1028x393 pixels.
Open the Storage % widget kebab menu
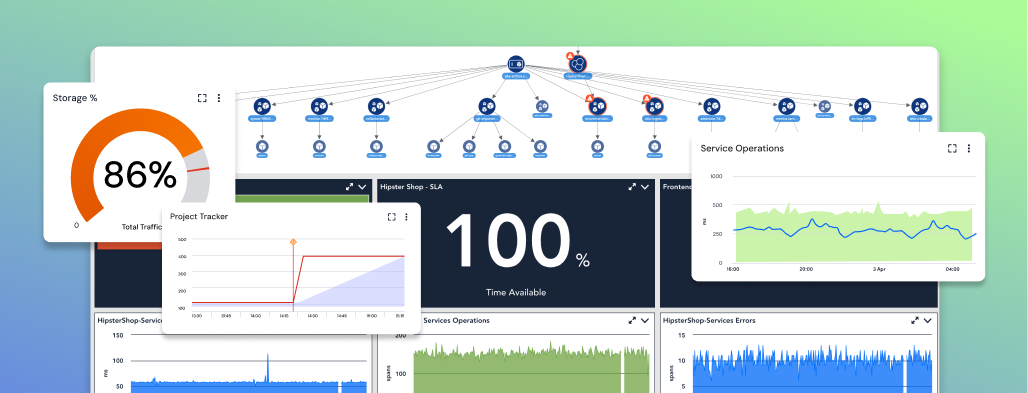click(x=219, y=98)
